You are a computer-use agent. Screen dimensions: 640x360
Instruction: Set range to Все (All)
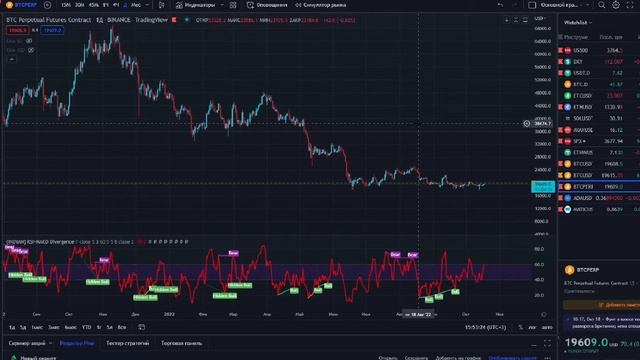point(122,327)
